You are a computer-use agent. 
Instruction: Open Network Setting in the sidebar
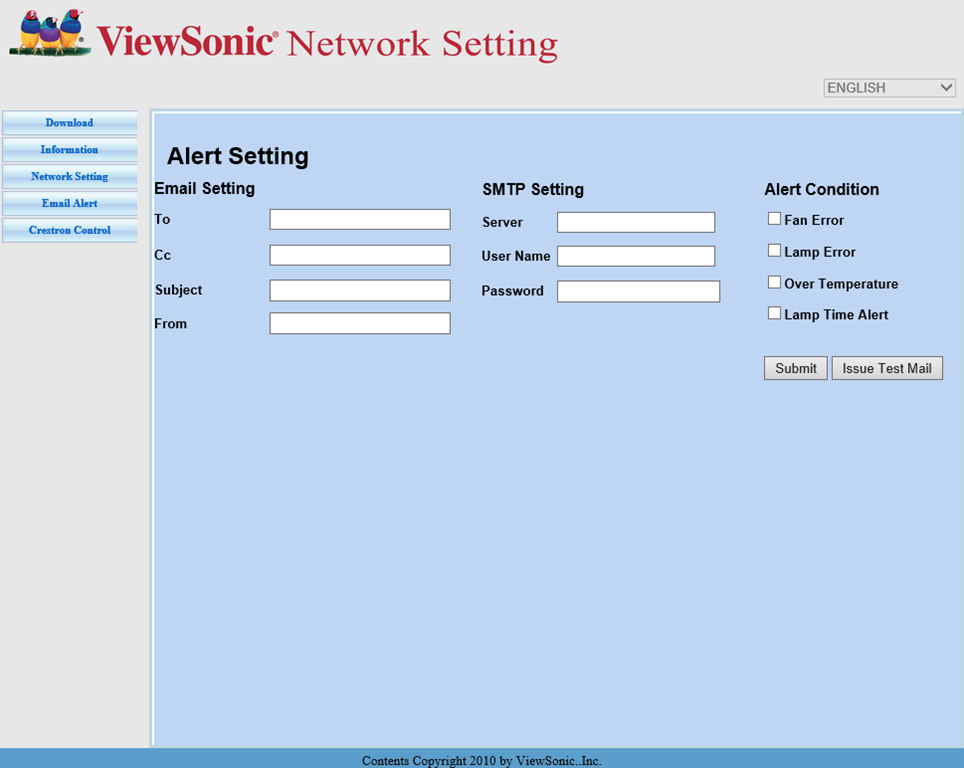click(69, 176)
